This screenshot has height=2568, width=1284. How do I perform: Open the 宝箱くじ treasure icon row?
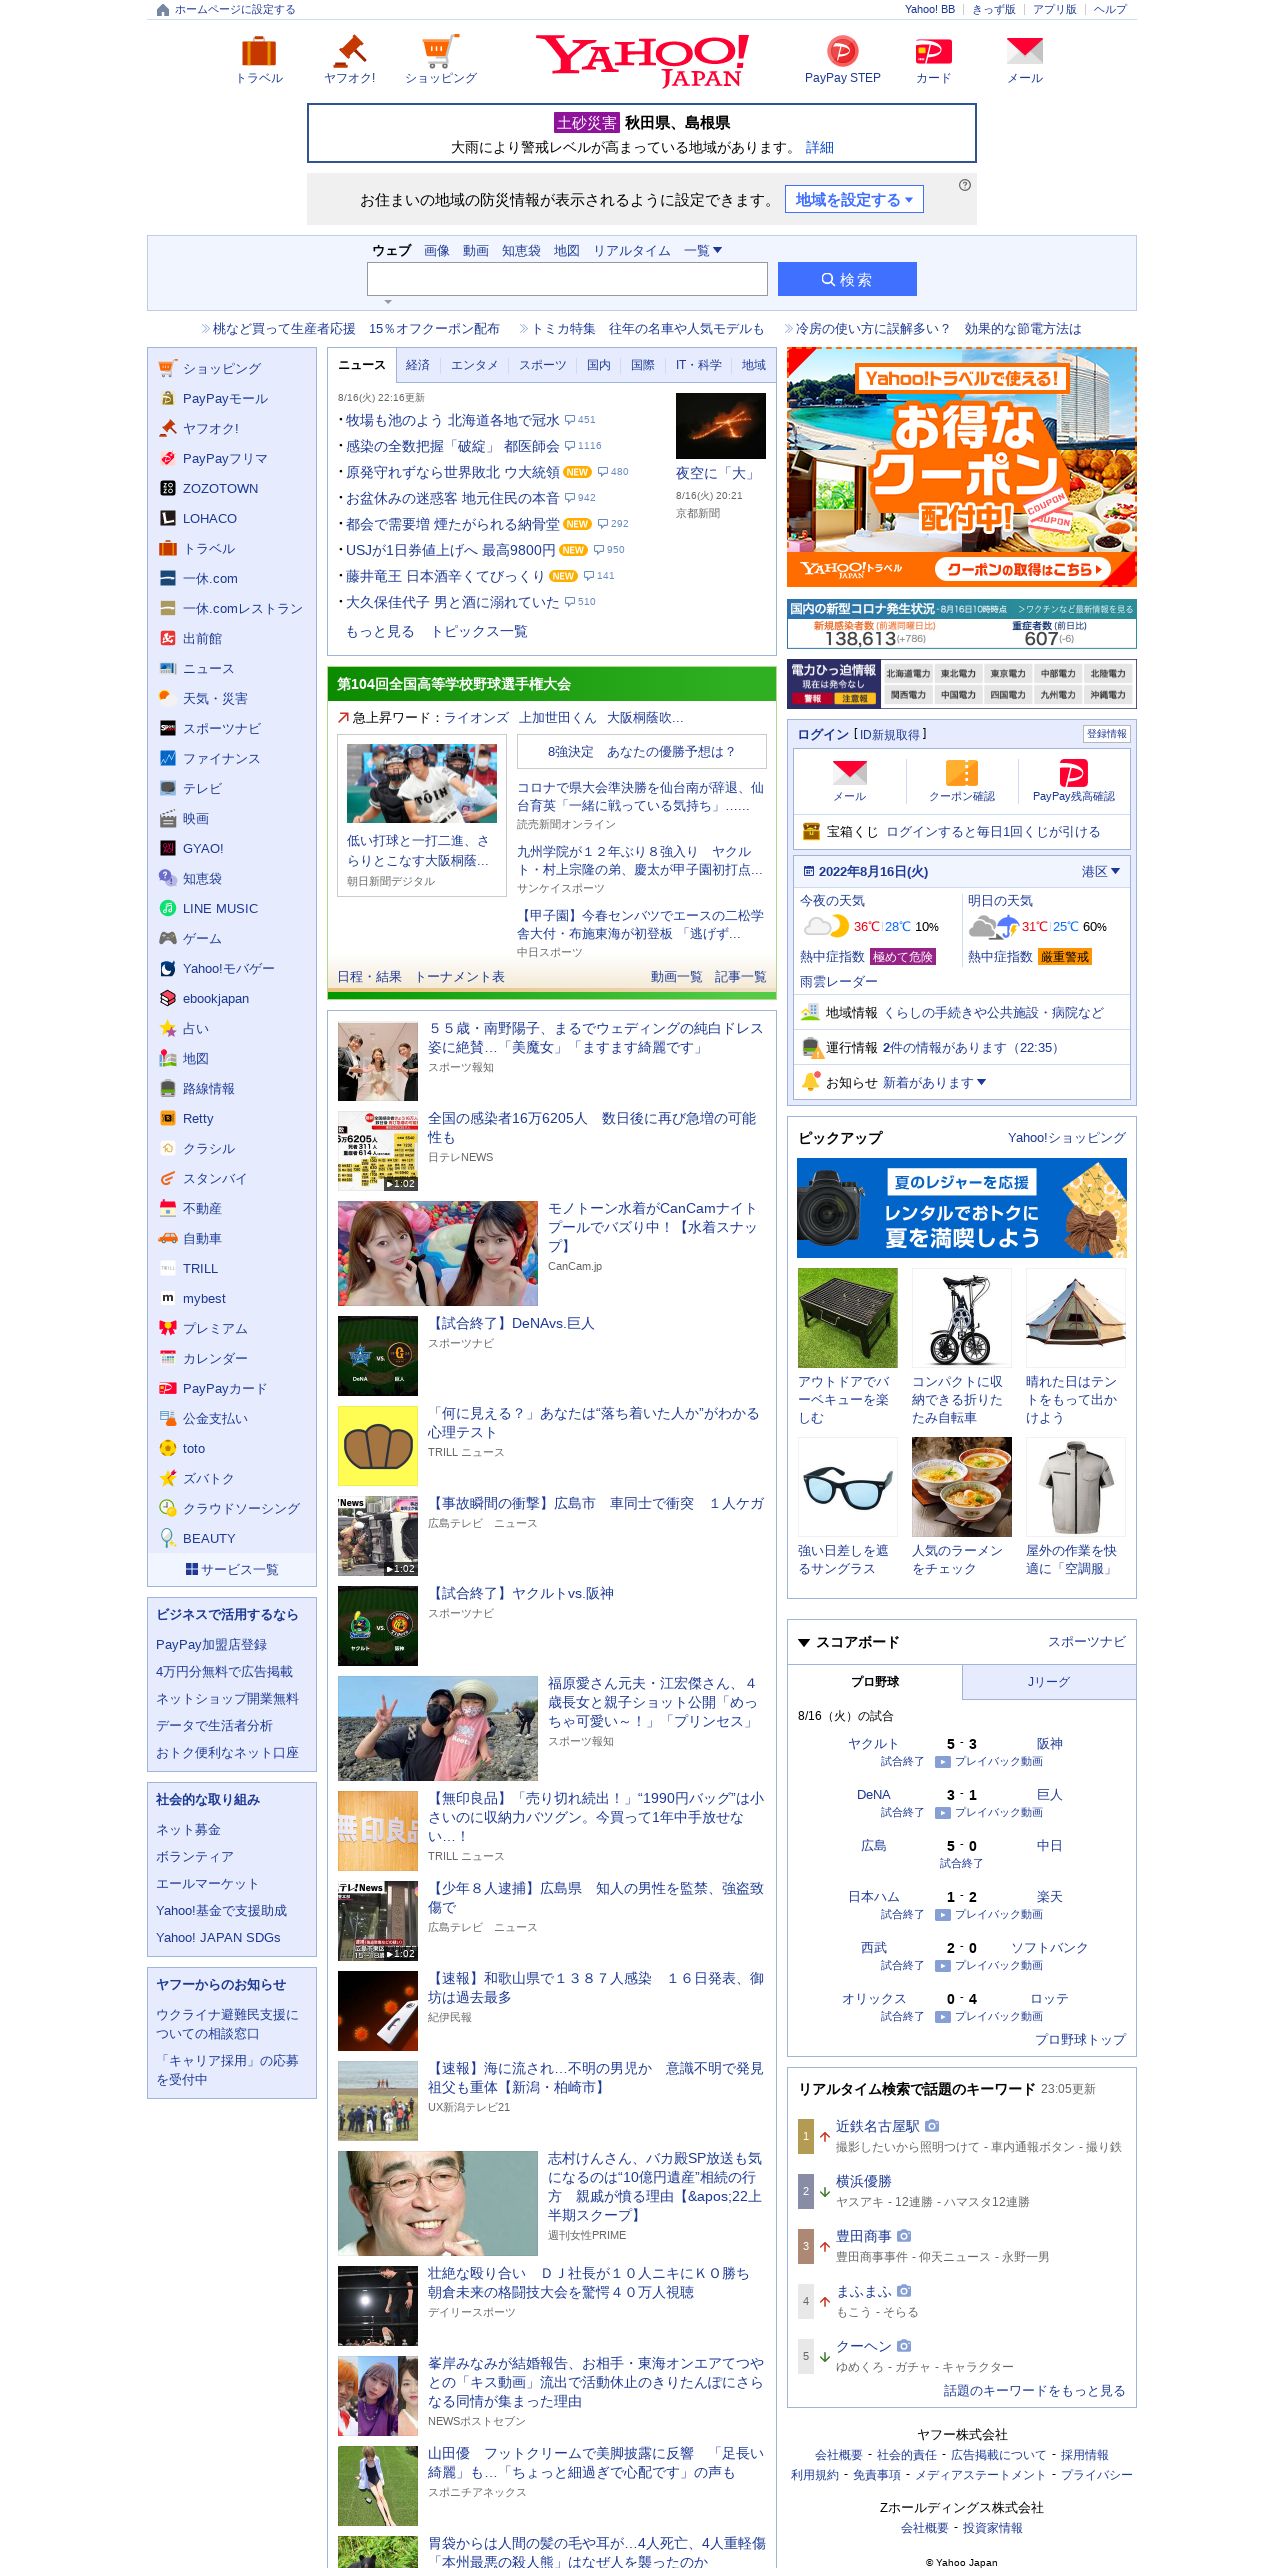[x=962, y=831]
